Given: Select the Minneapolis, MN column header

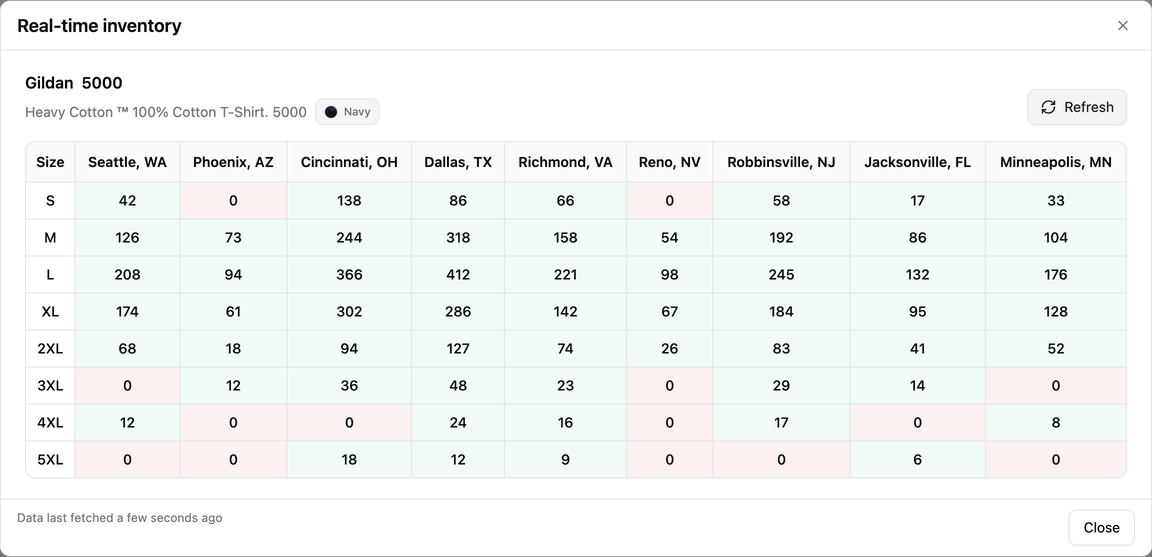Looking at the screenshot, I should [x=1056, y=162].
